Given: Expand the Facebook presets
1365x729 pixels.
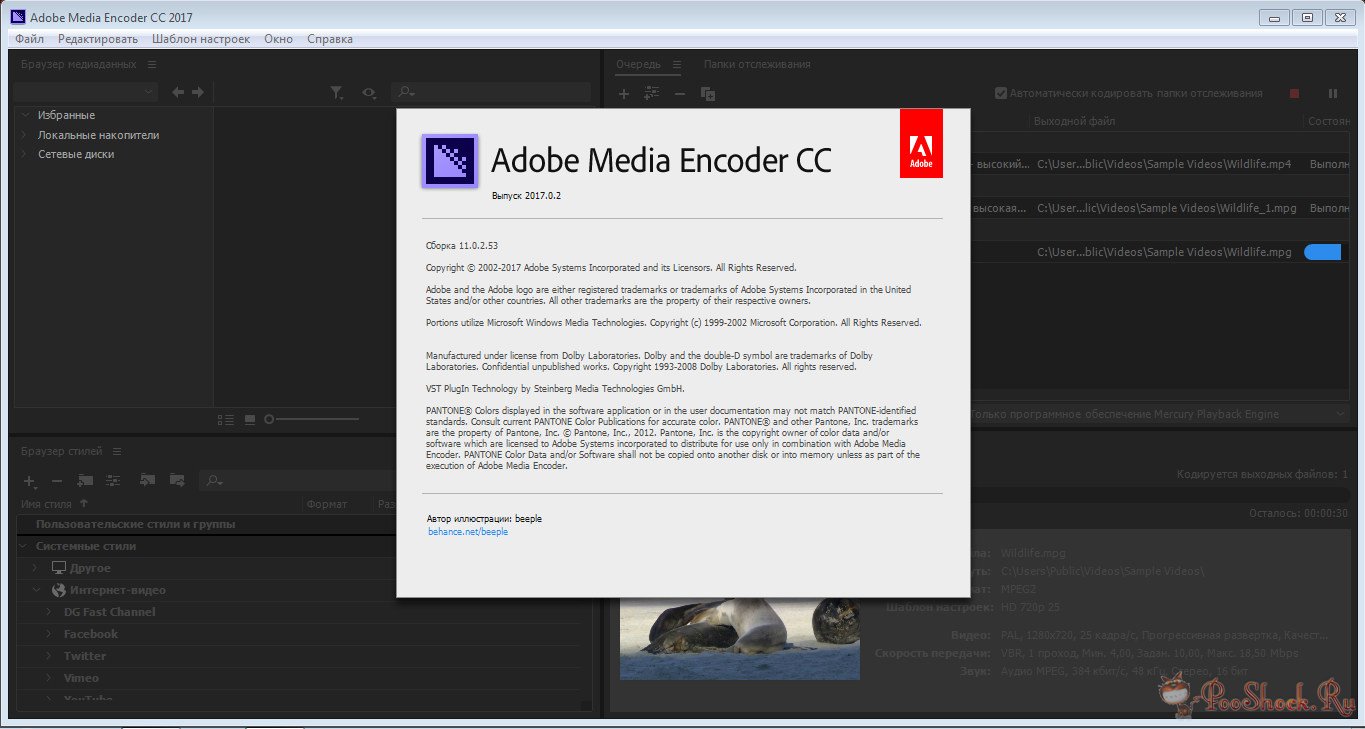Looking at the screenshot, I should tap(49, 634).
